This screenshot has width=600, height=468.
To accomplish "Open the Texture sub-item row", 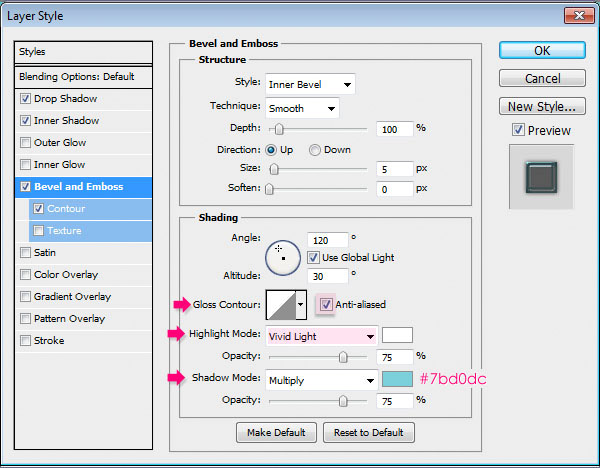I will pos(90,231).
